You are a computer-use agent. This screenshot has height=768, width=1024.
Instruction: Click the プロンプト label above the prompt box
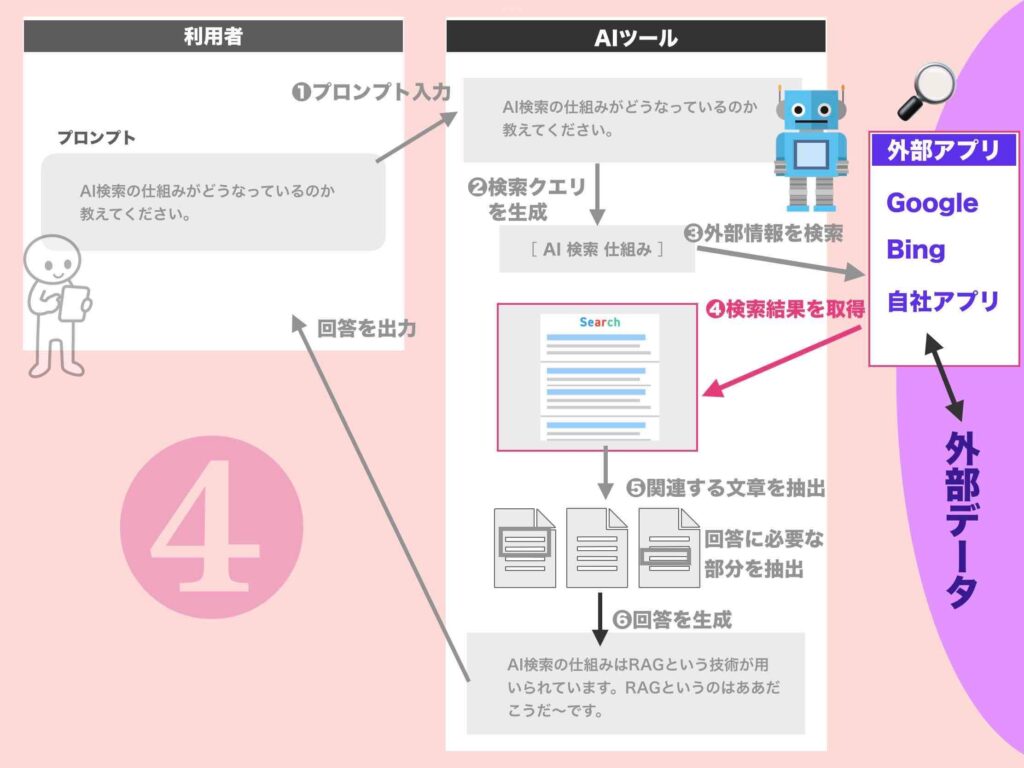click(x=97, y=138)
